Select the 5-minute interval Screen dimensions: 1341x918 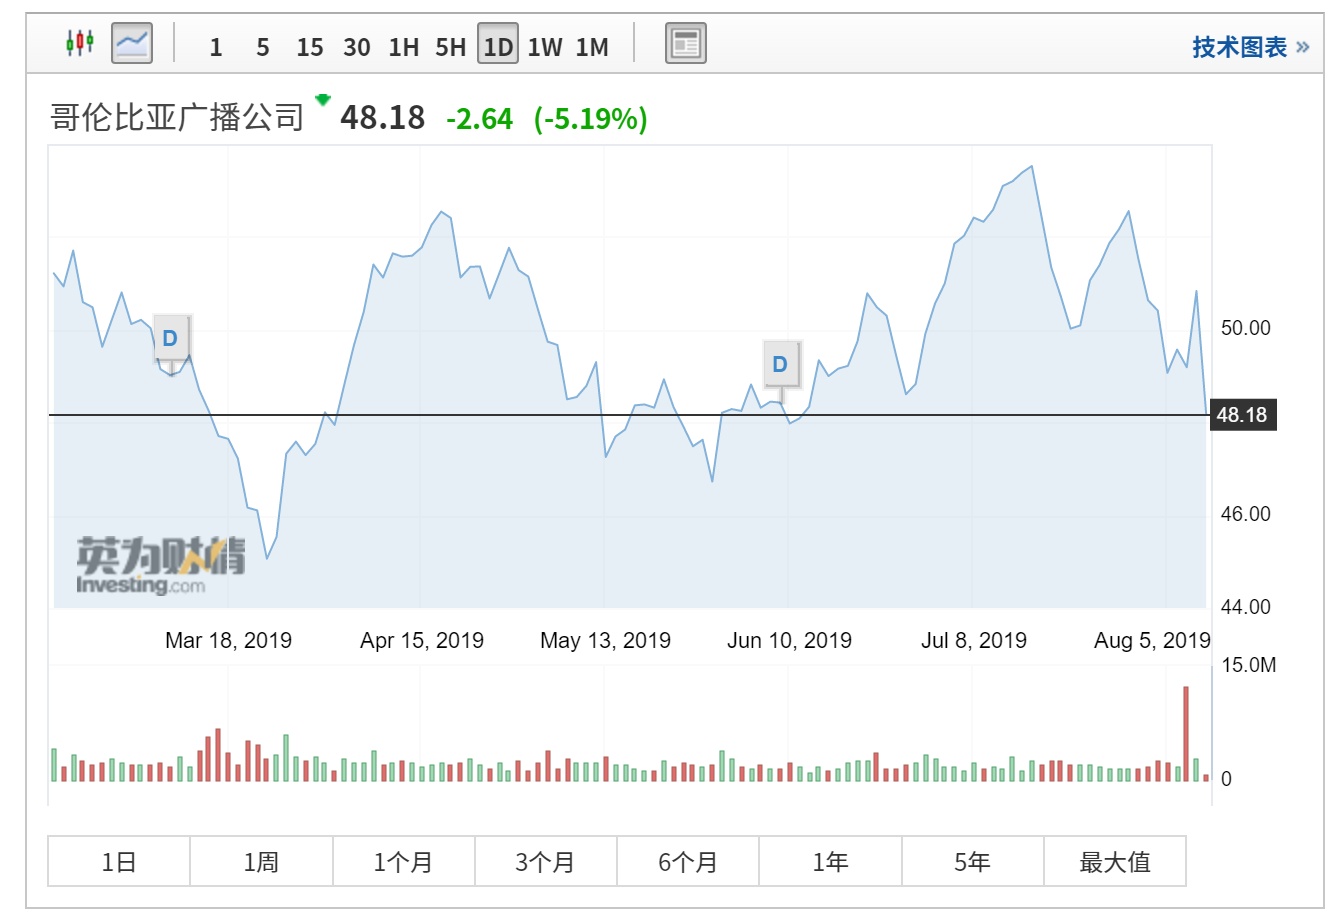pyautogui.click(x=263, y=47)
